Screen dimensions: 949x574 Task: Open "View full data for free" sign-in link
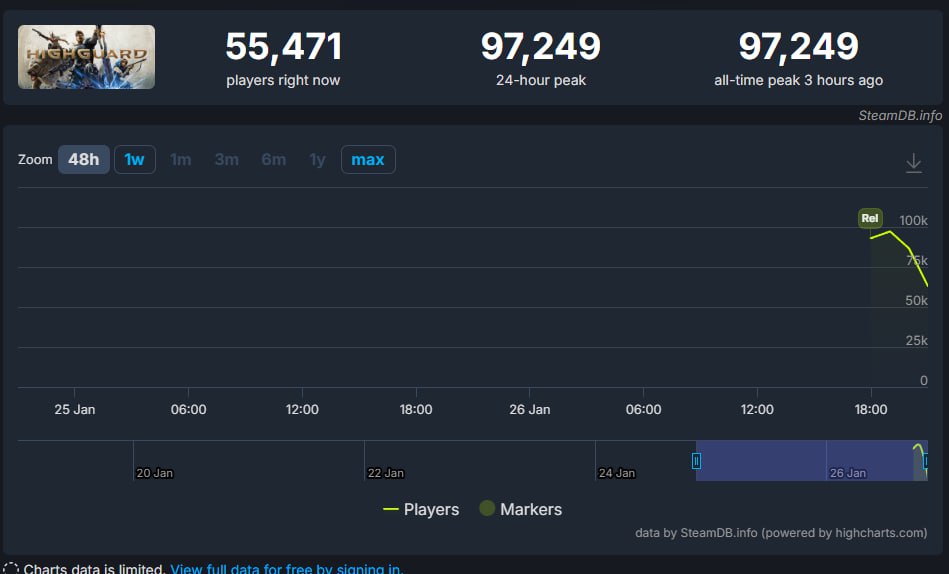[286, 568]
